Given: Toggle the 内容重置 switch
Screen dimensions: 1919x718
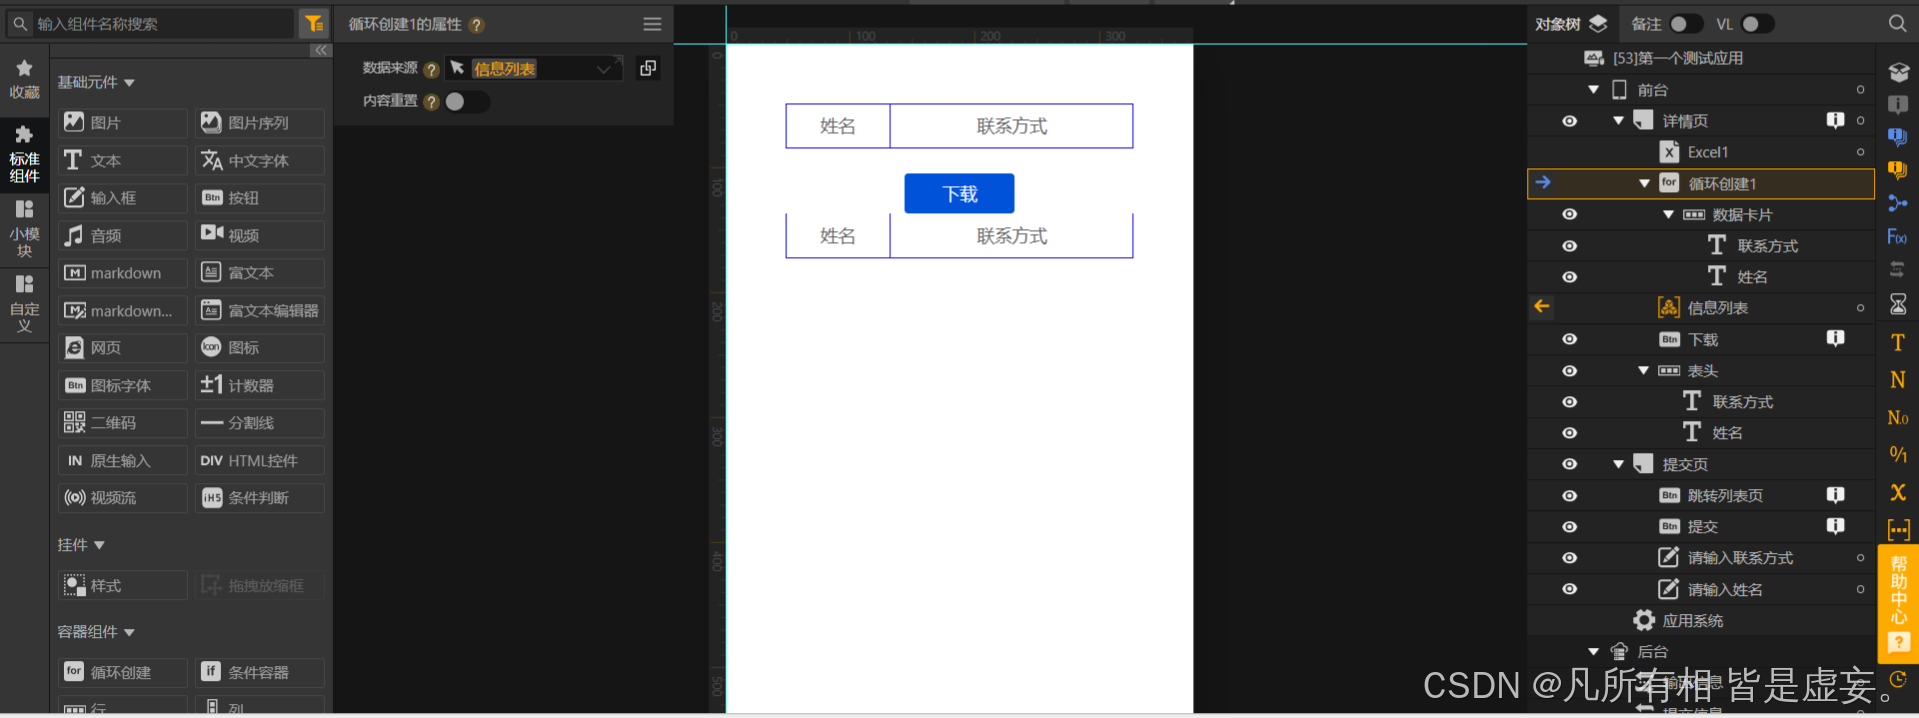Looking at the screenshot, I should [466, 101].
